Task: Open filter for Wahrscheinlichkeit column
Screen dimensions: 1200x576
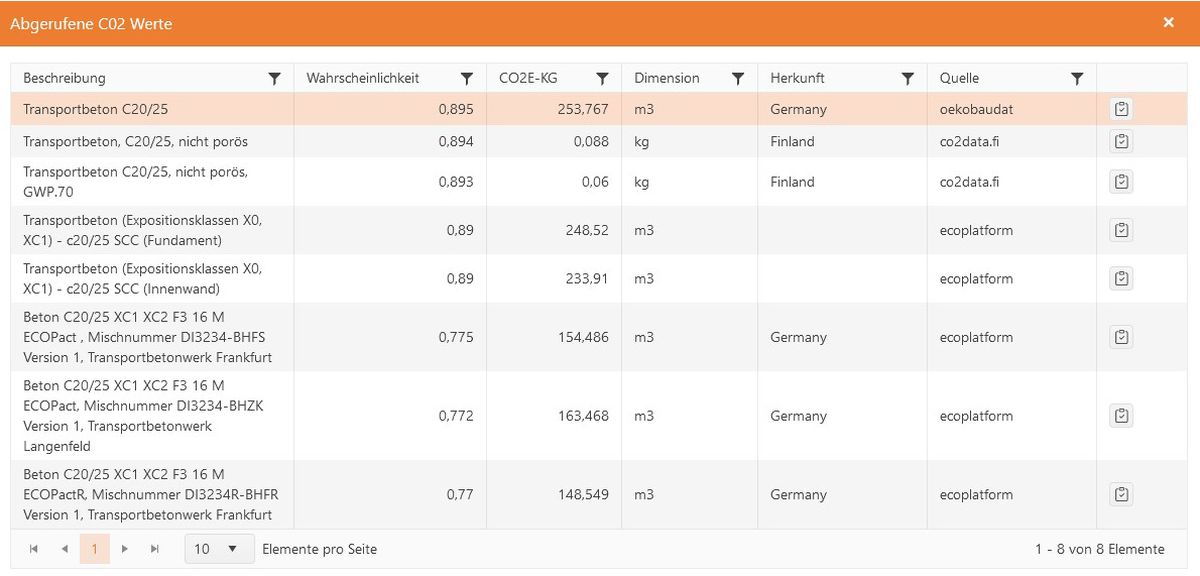Action: [466, 78]
